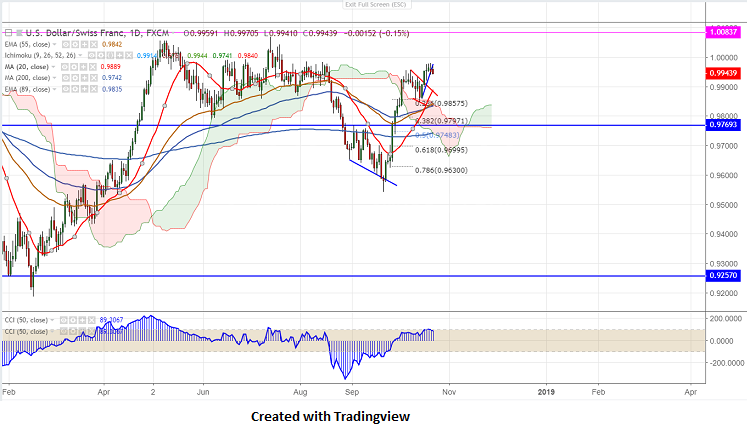747x429 pixels.
Task: View Ichimoku source code braces icon
Action: coord(110,55)
